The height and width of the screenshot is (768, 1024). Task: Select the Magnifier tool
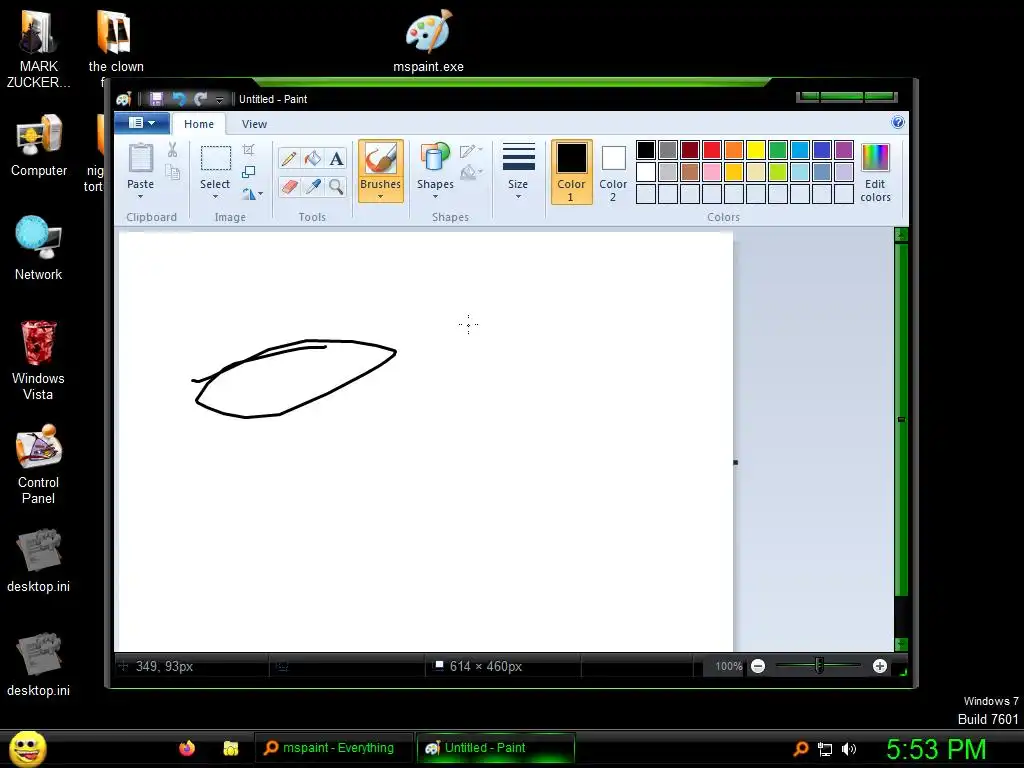(x=336, y=187)
